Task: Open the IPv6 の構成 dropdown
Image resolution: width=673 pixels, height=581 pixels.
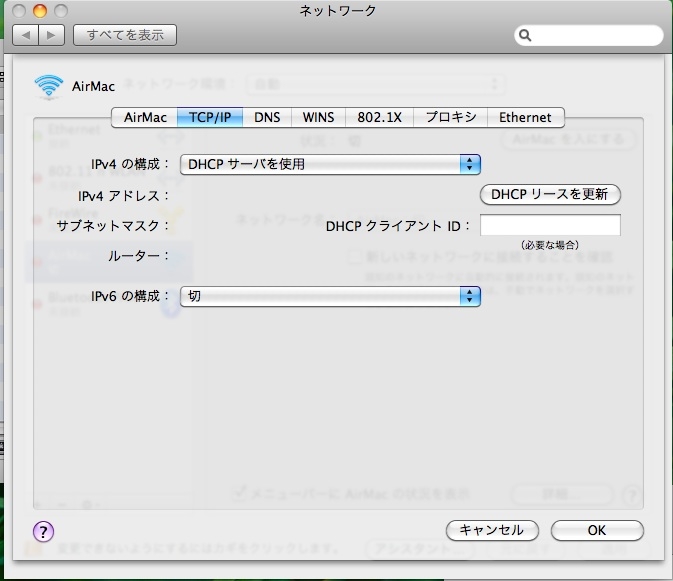Action: pyautogui.click(x=330, y=296)
